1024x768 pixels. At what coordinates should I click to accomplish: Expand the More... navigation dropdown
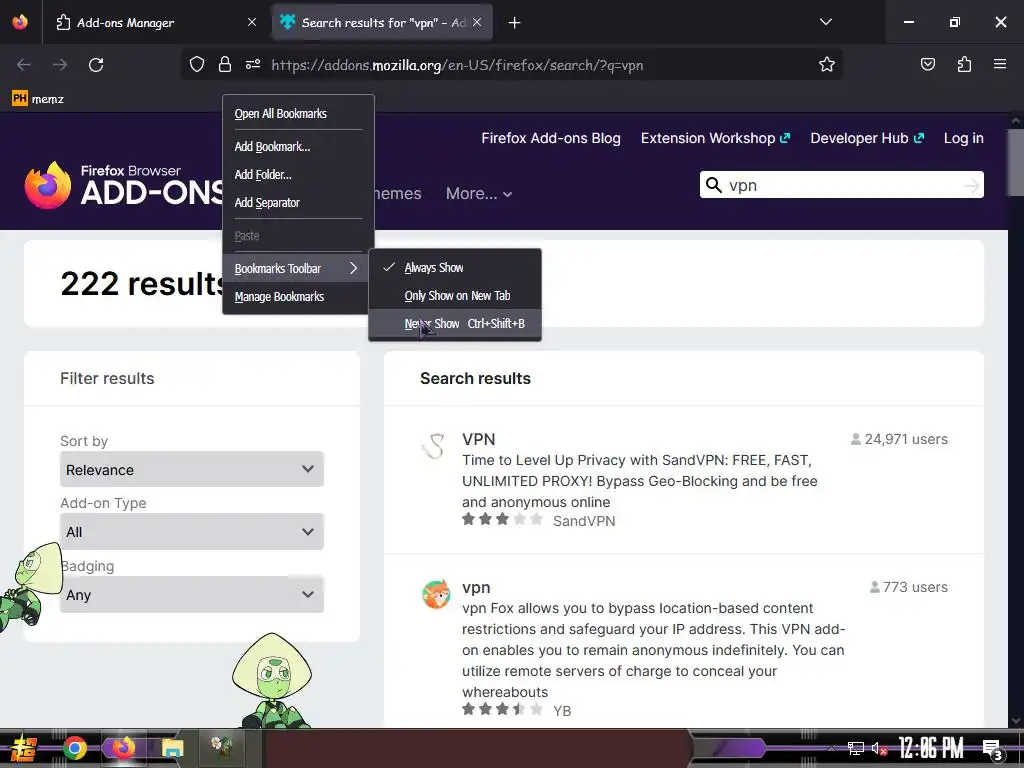tap(479, 194)
